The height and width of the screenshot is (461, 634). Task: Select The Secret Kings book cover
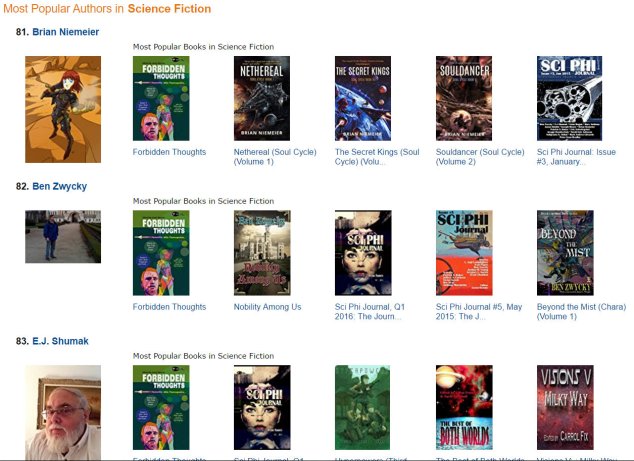click(363, 98)
